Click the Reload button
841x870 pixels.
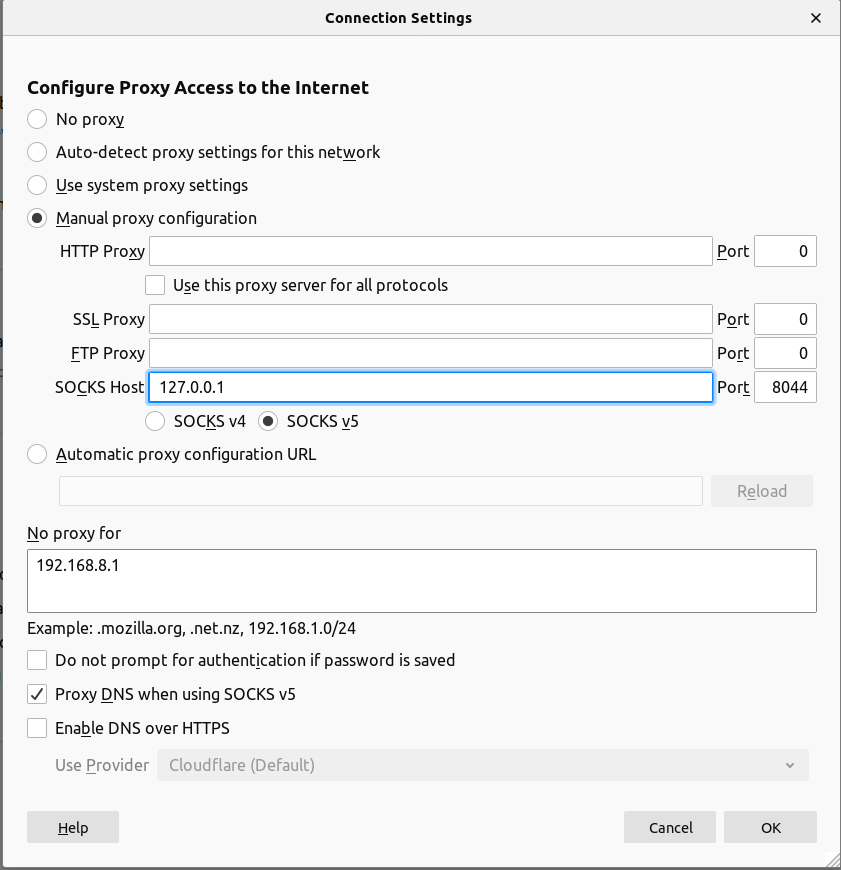tap(761, 490)
